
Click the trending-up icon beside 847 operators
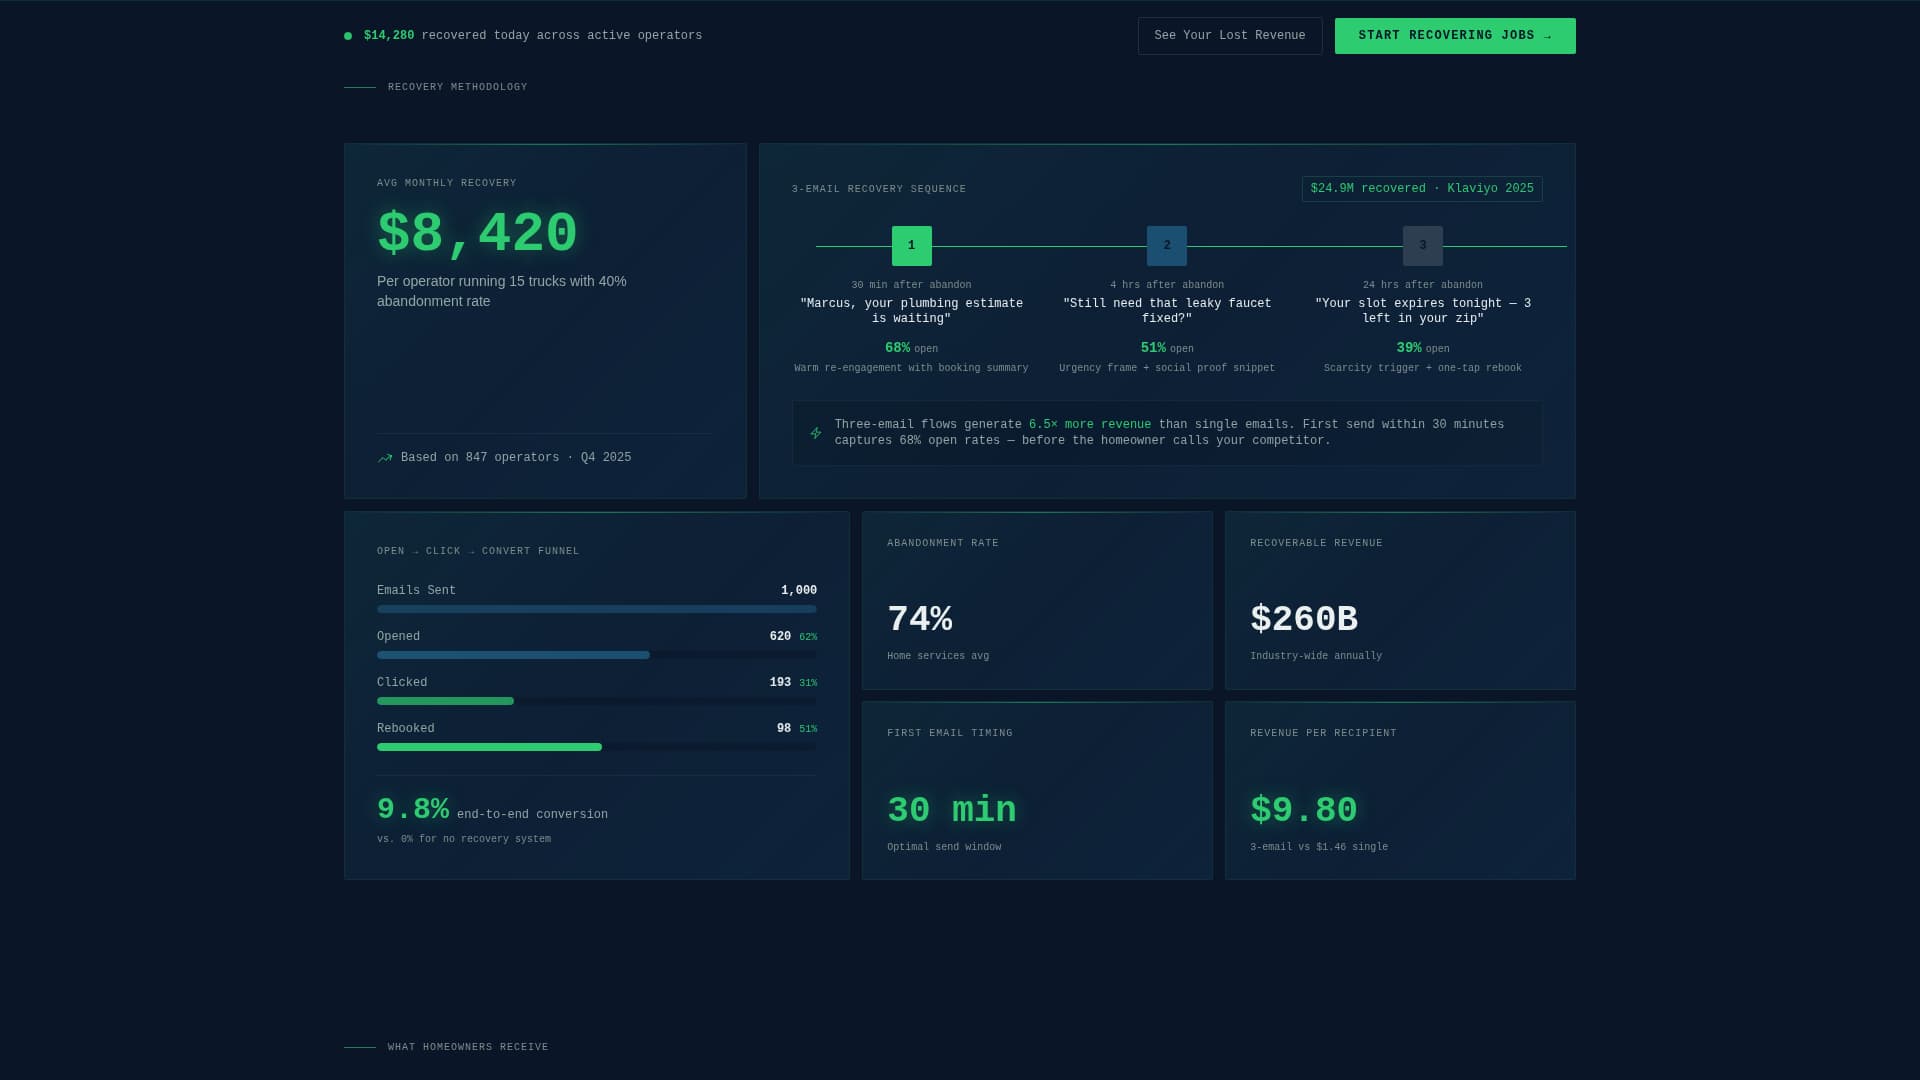[x=385, y=458]
